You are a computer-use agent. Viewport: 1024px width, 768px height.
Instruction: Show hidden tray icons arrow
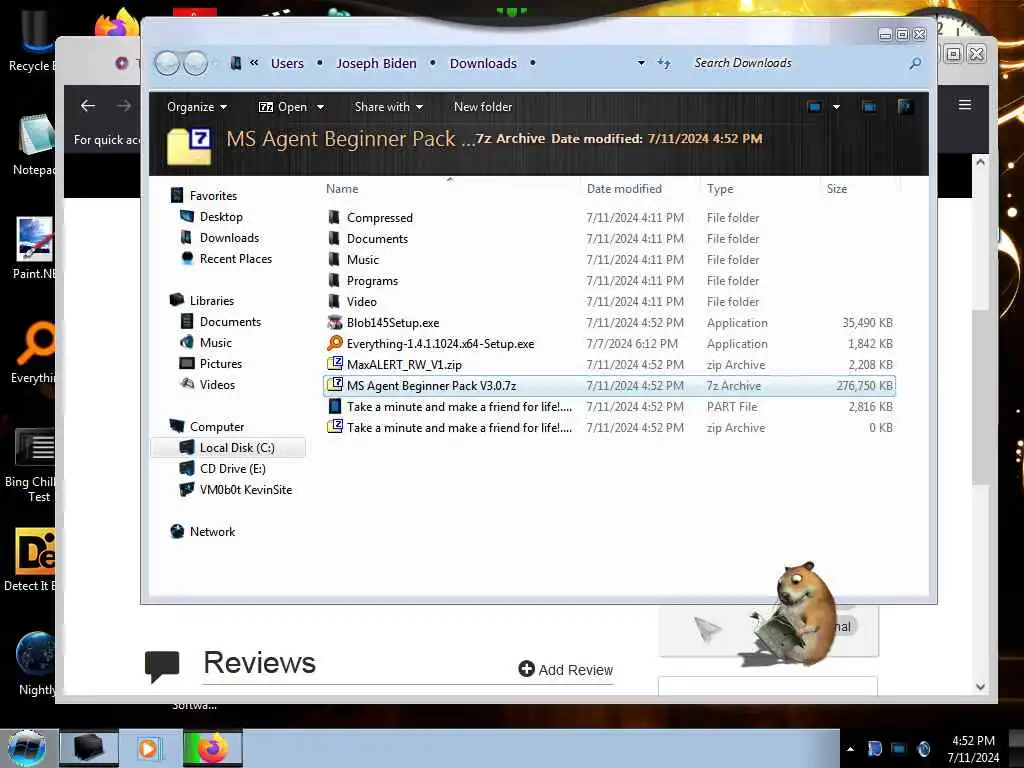(850, 749)
